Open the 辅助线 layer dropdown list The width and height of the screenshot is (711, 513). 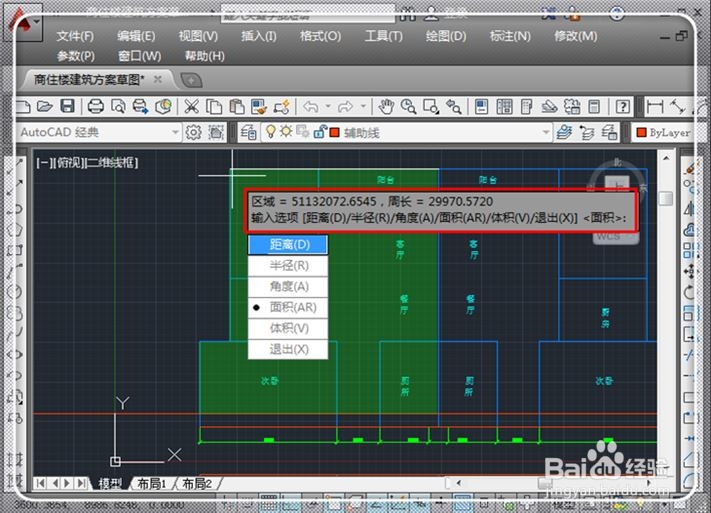546,132
